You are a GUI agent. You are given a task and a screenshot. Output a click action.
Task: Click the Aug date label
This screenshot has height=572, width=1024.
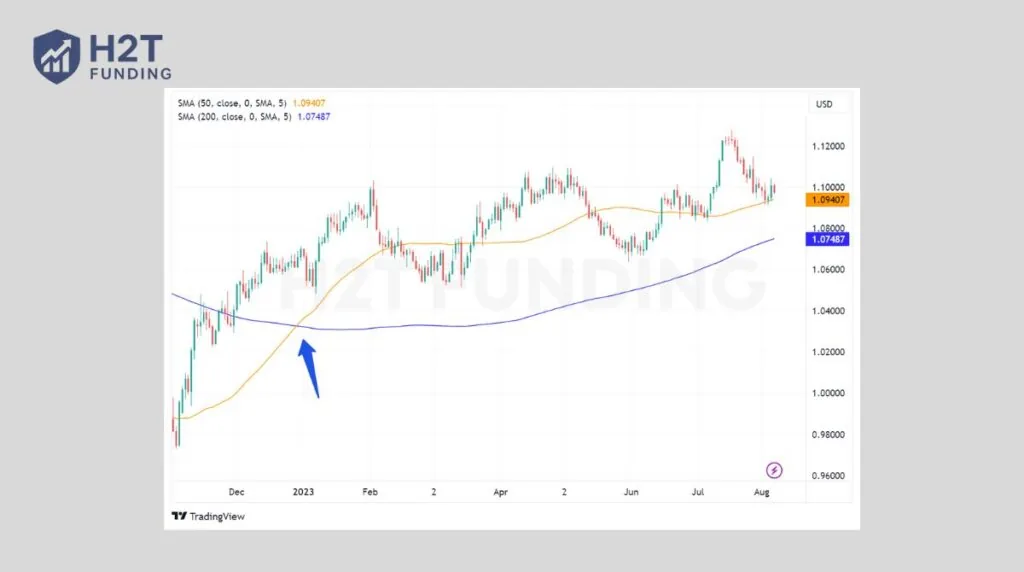coord(761,492)
